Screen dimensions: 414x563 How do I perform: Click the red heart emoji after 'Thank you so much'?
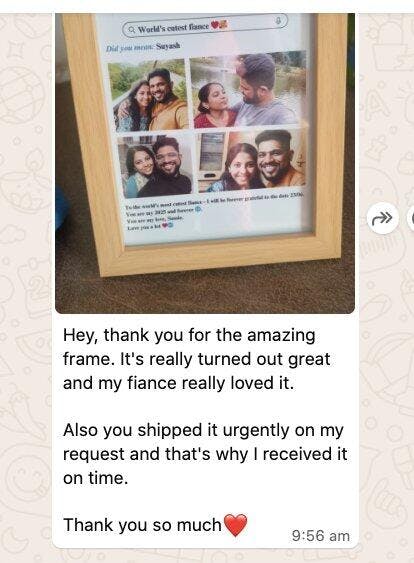[235, 525]
